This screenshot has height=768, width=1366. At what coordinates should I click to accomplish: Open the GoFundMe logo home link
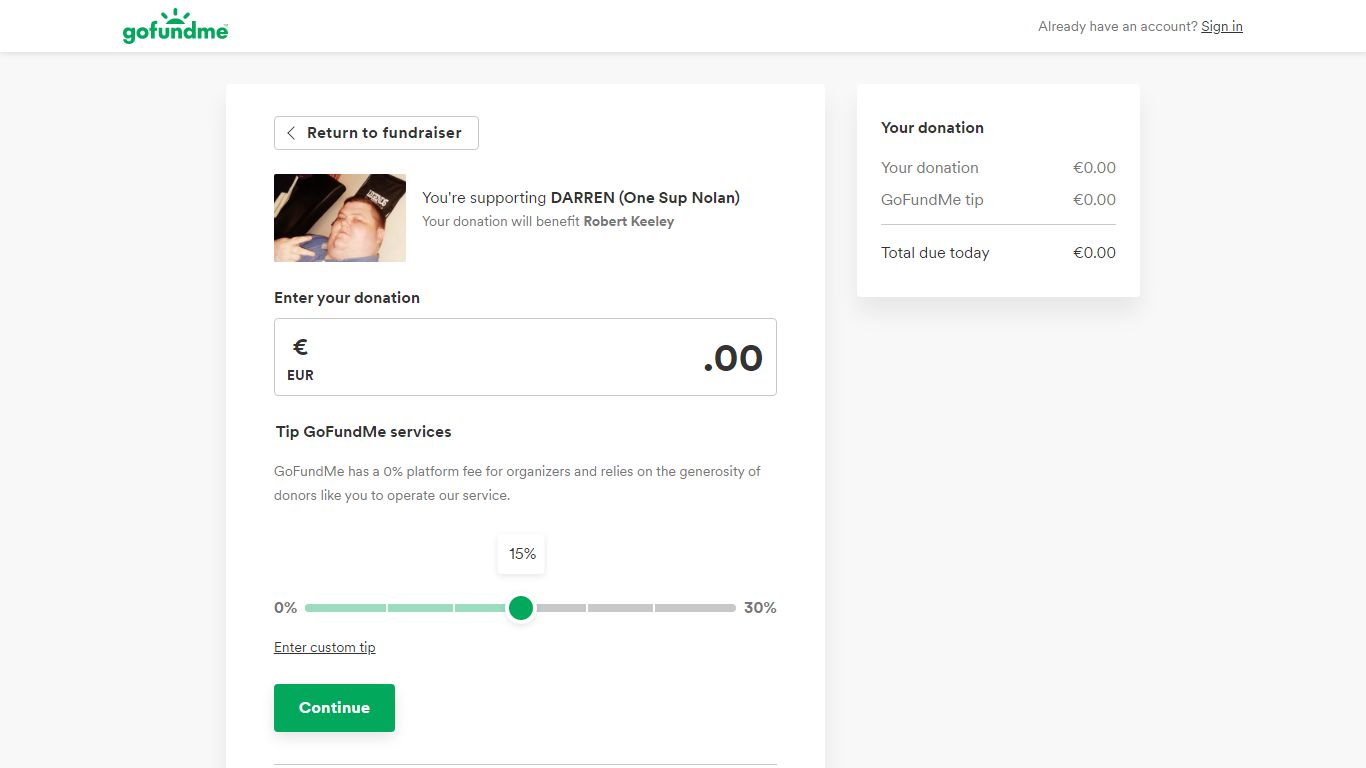175,27
